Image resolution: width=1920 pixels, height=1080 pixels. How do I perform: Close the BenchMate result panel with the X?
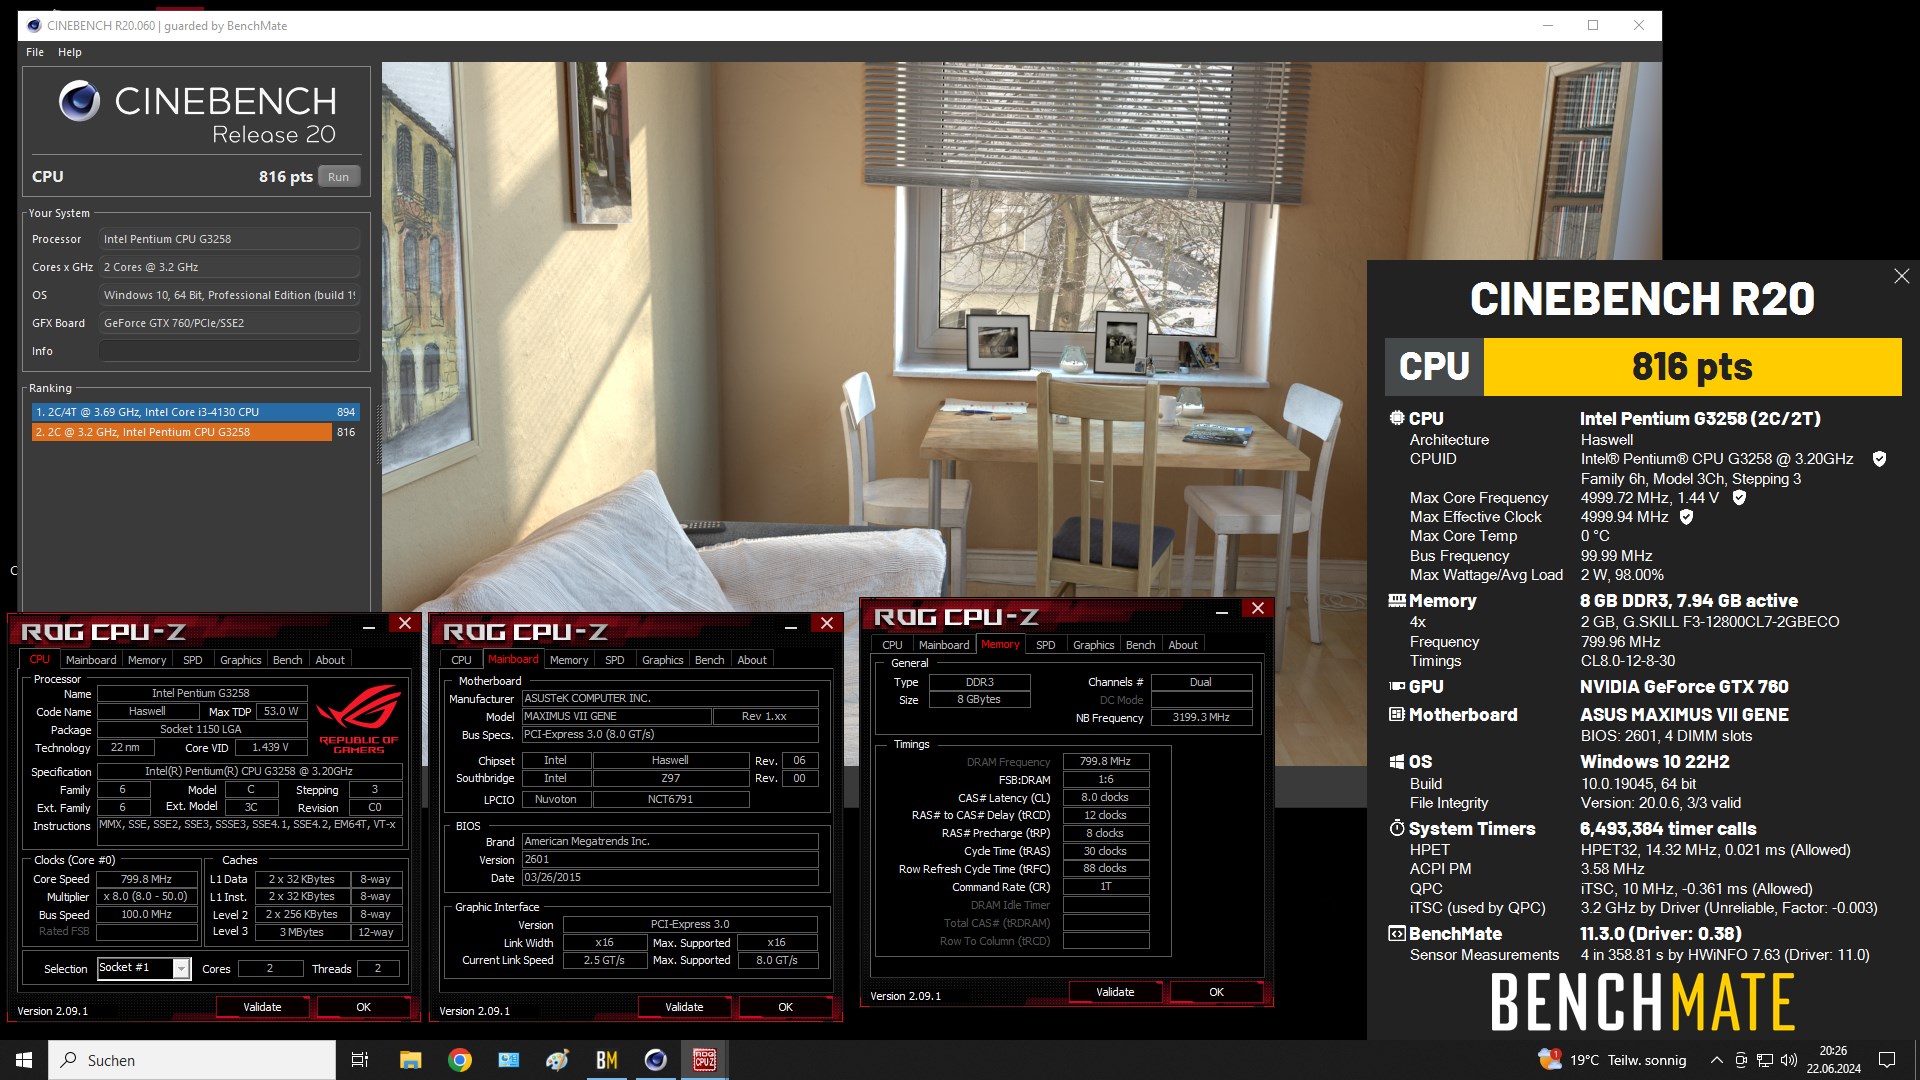click(x=1901, y=276)
